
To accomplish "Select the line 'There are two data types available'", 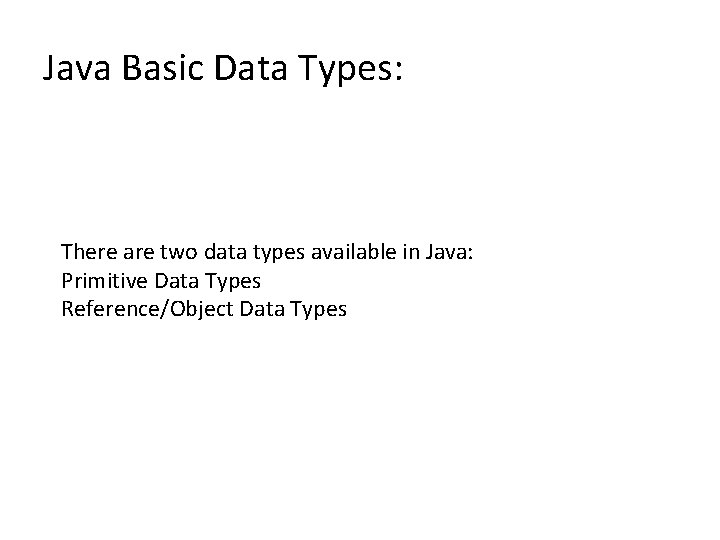I will coord(267,252).
